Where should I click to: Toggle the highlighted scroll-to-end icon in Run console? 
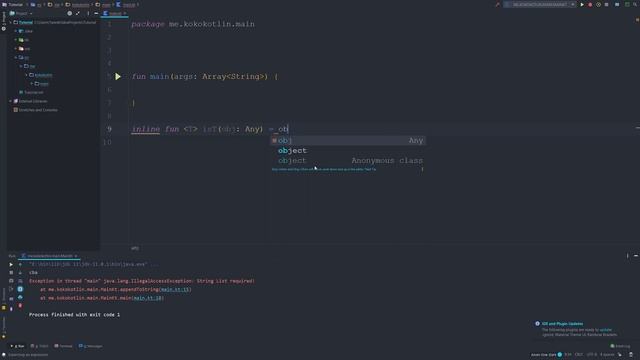tap(20, 289)
